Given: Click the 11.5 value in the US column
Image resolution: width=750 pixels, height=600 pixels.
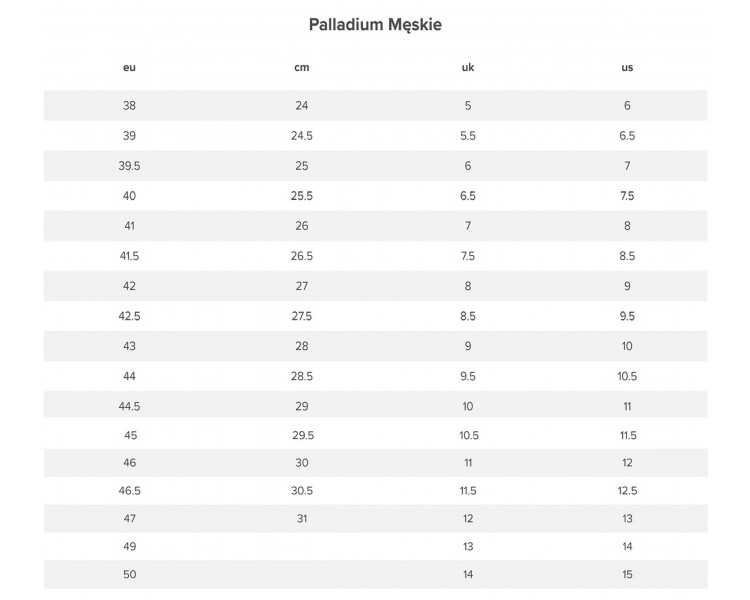Looking at the screenshot, I should click(627, 436).
